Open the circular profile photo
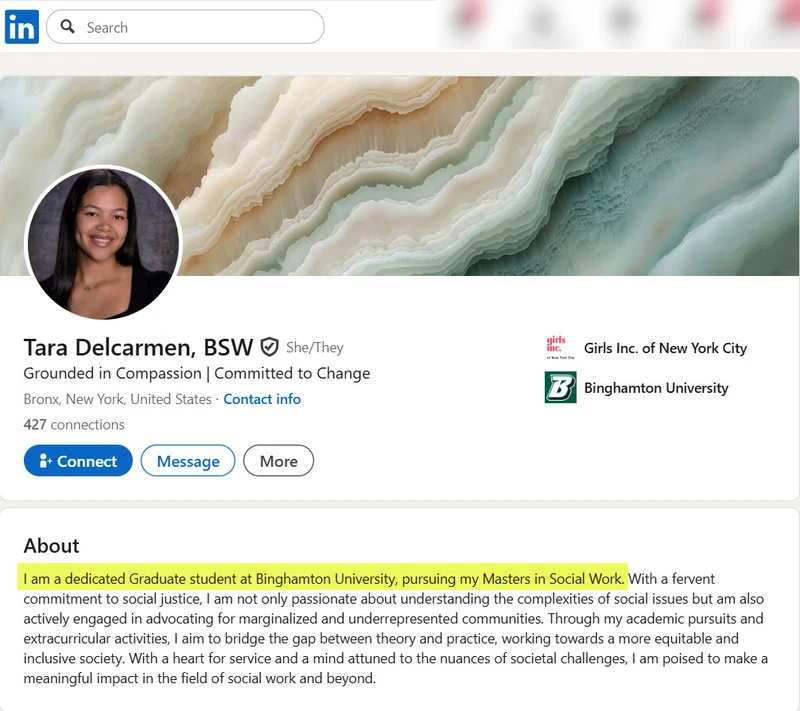800x711 pixels. pyautogui.click(x=103, y=242)
